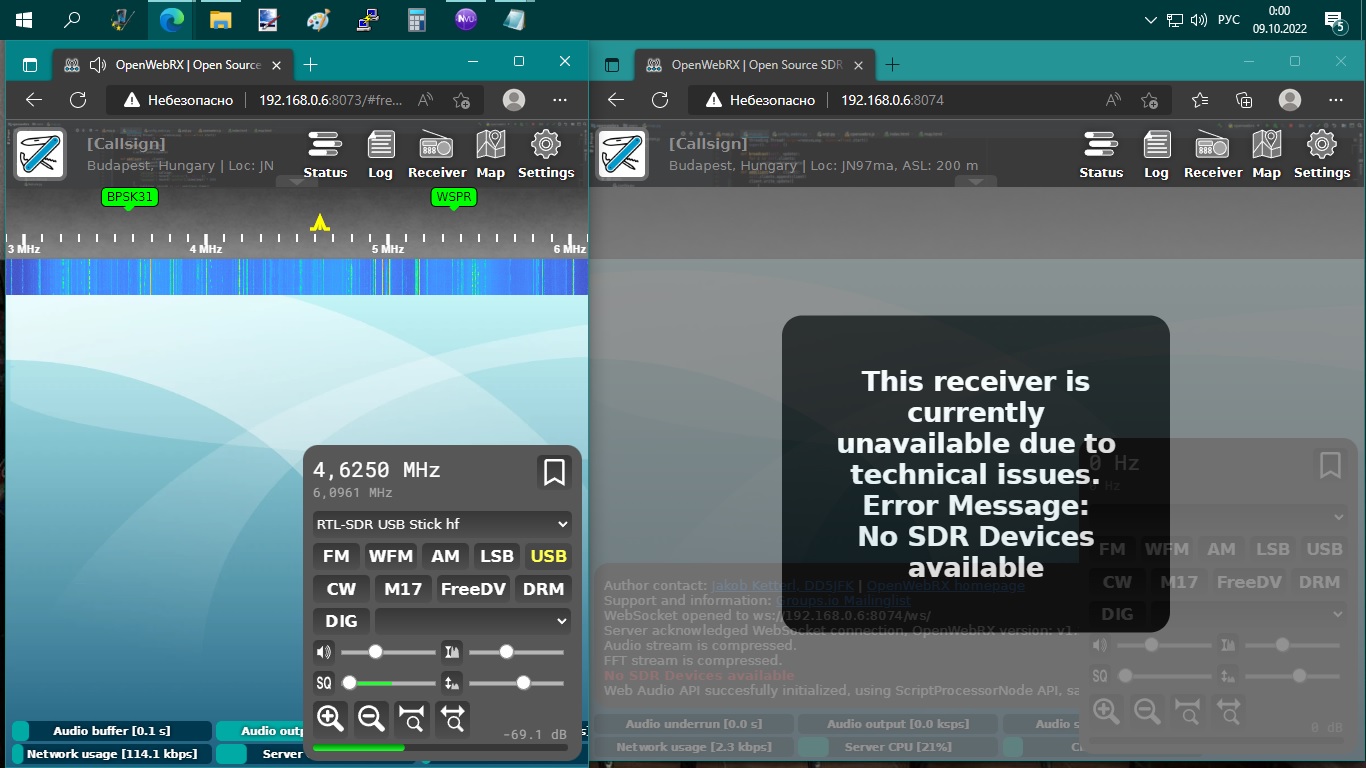Viewport: 1366px width, 768px height.
Task: Expand the header arrow below Budapest, Hungary | Loc: JN
Action: pyautogui.click(x=296, y=181)
